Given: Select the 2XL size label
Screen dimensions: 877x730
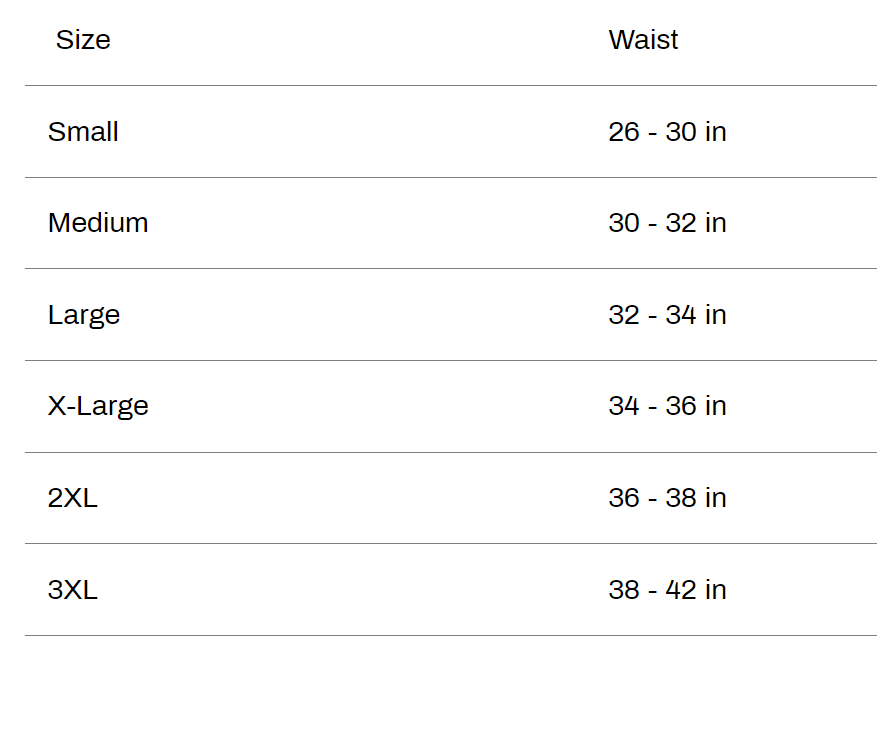Looking at the screenshot, I should 73,498.
